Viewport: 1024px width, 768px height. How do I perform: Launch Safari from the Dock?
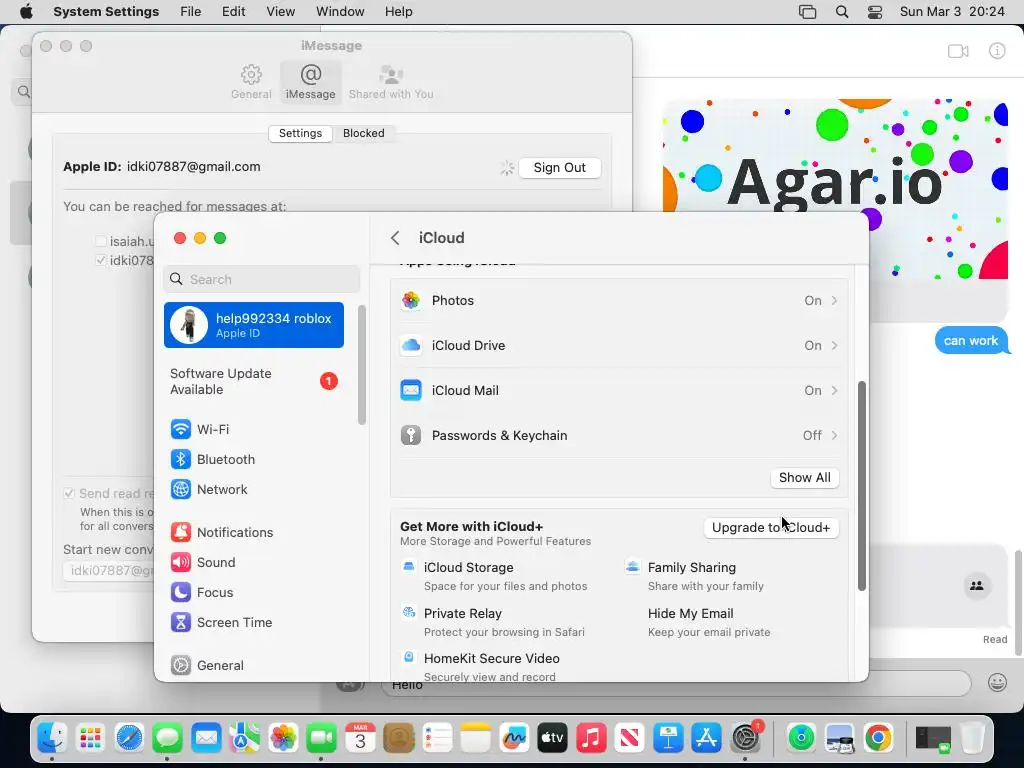pyautogui.click(x=129, y=738)
